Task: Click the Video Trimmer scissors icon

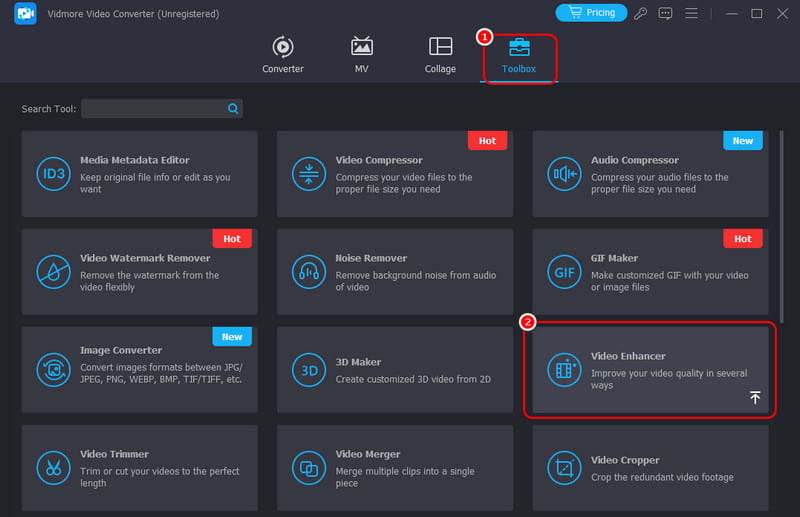Action: [52, 467]
